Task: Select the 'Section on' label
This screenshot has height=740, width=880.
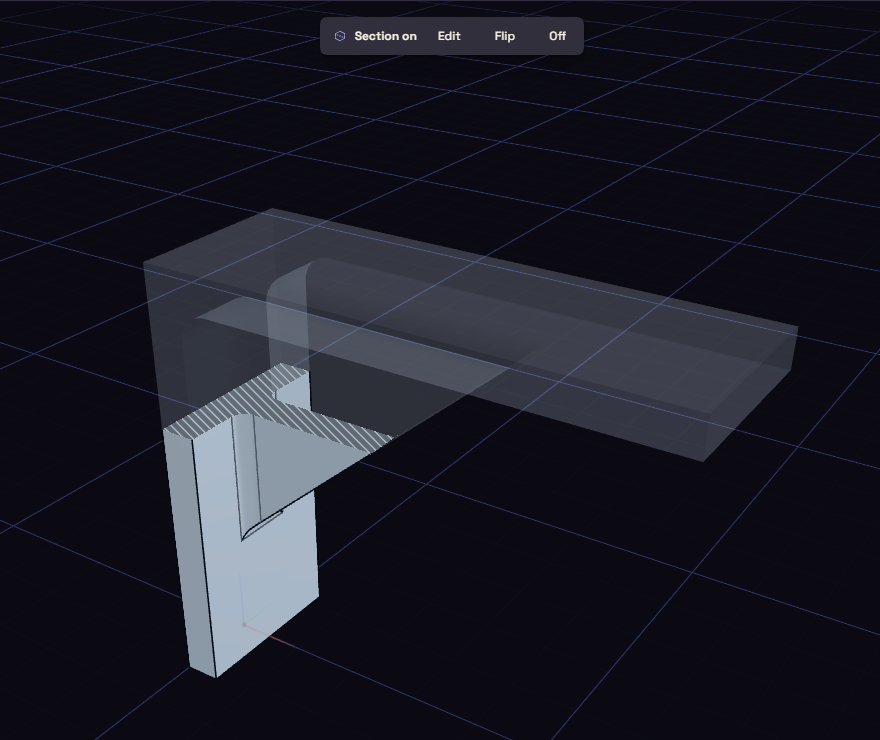Action: (386, 36)
